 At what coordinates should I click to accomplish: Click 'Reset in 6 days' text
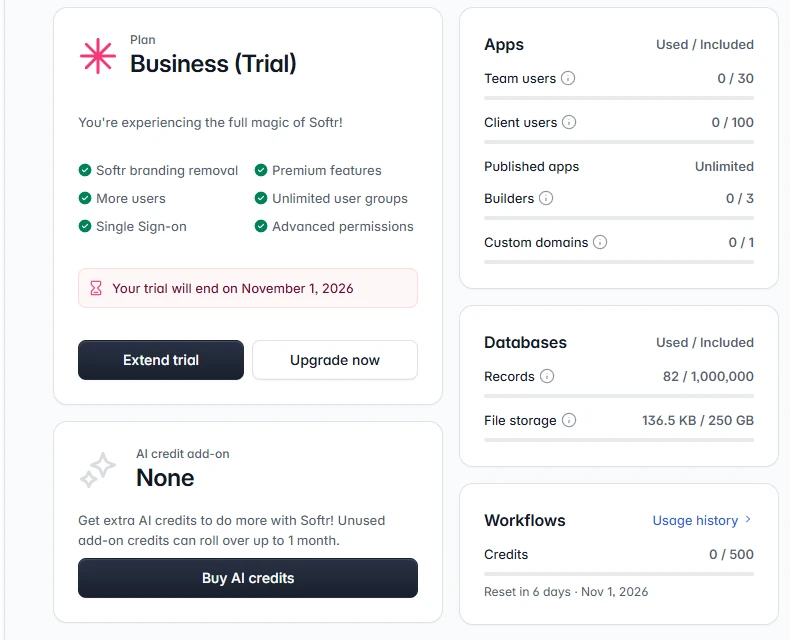[x=527, y=592]
